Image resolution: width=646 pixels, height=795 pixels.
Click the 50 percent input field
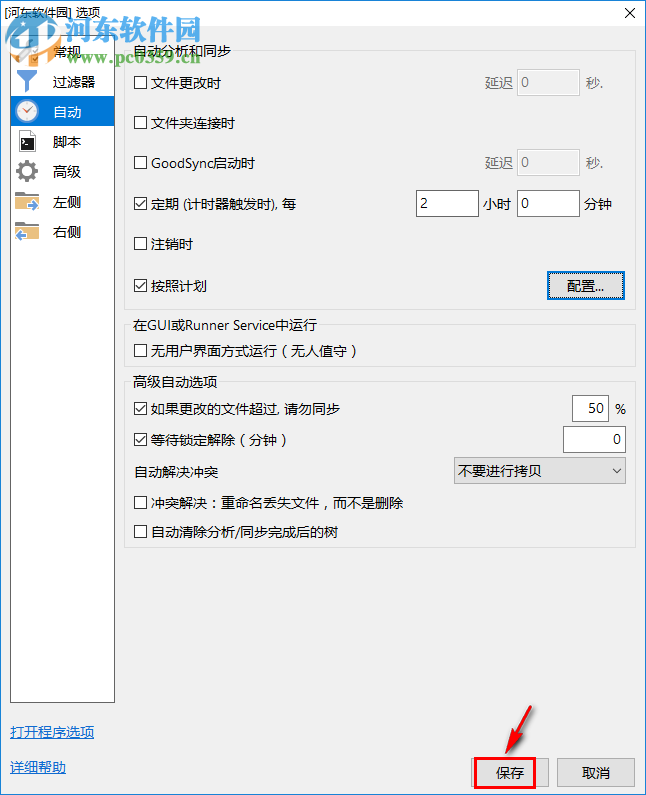pos(590,409)
